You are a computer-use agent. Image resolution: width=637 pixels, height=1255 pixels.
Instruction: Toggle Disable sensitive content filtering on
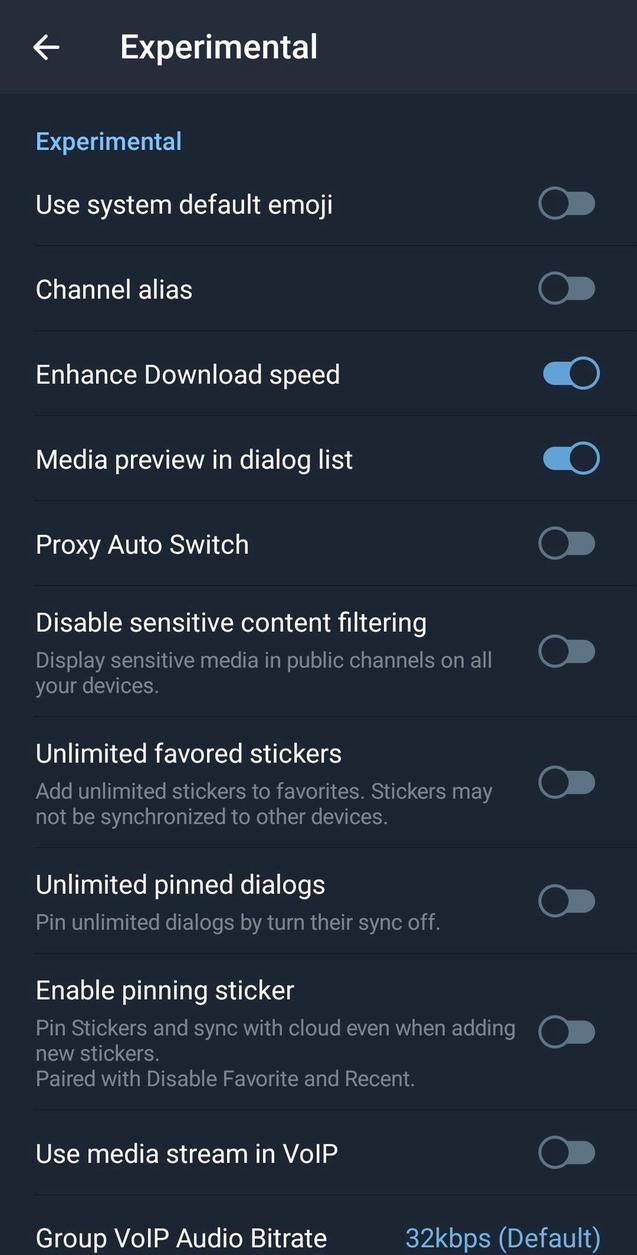[x=566, y=651]
